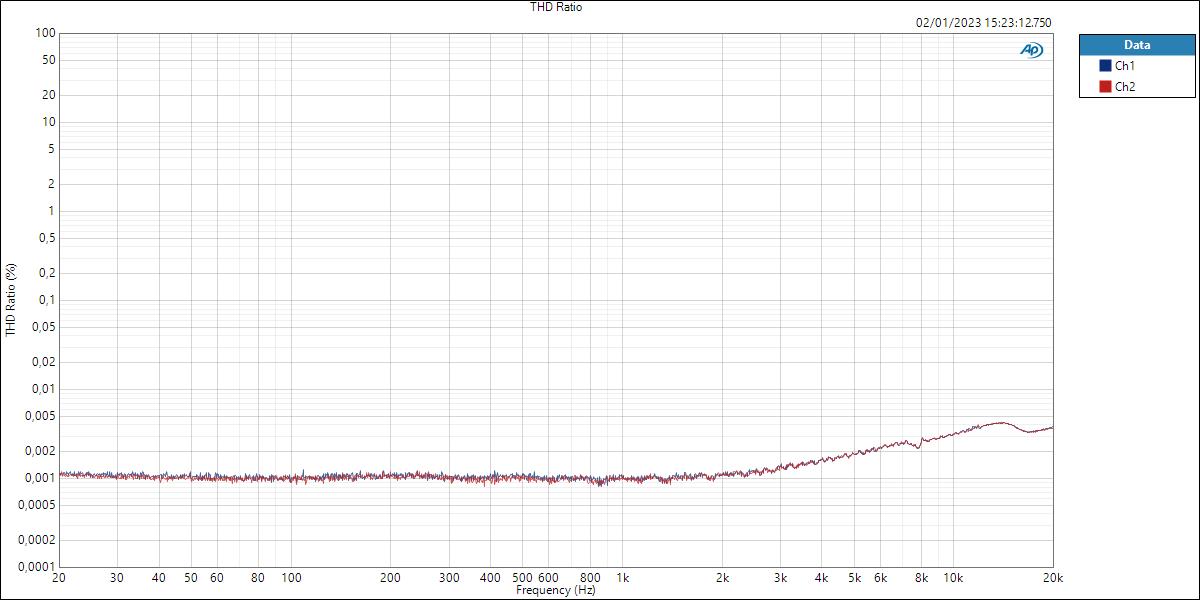Click the Frequency (Hz) axis label
The image size is (1200, 600).
point(555,590)
